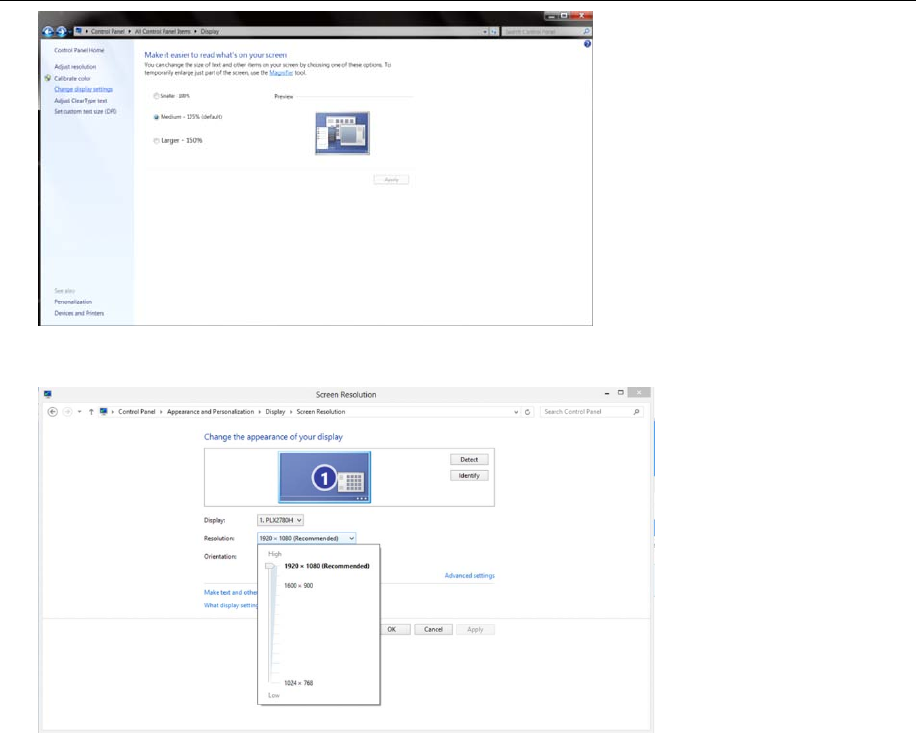Select Larger - 150% text size

pyautogui.click(x=156, y=141)
